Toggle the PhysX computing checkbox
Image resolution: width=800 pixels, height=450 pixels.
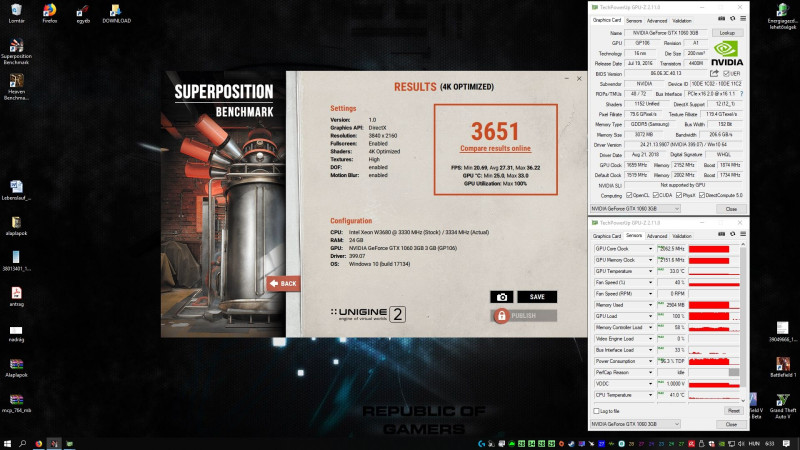(679, 195)
